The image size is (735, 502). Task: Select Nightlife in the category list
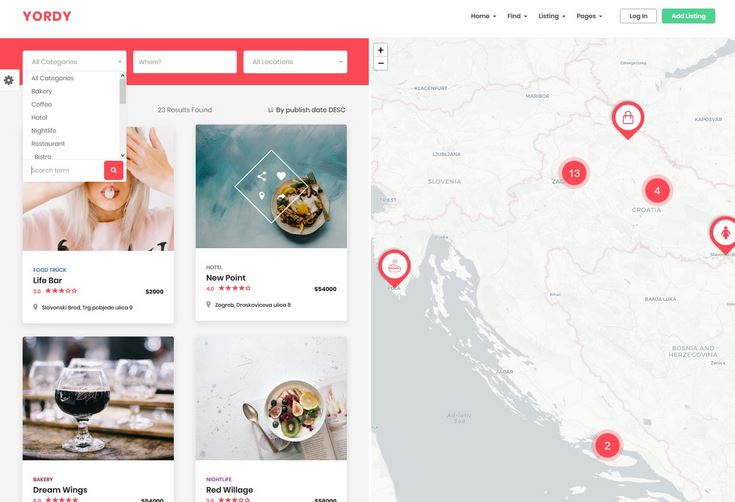(44, 131)
